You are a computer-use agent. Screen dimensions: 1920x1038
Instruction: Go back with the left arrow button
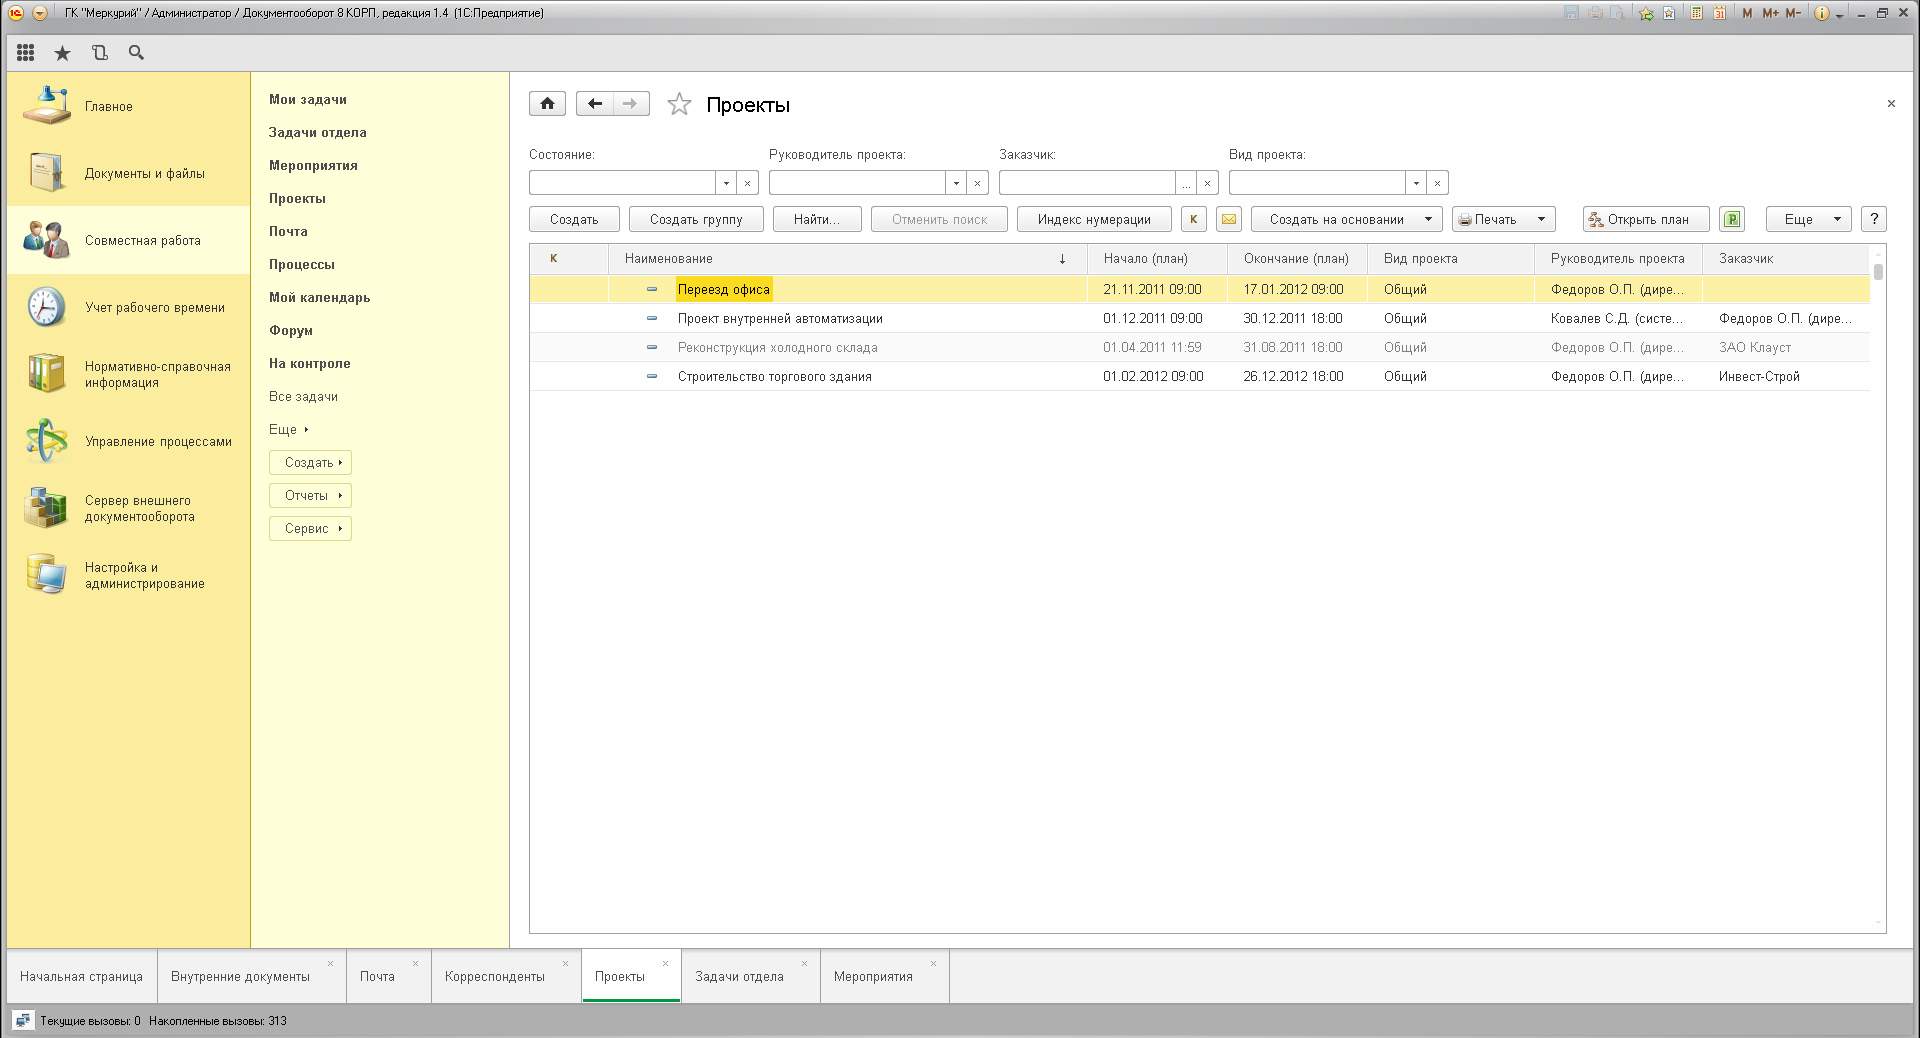coord(595,104)
